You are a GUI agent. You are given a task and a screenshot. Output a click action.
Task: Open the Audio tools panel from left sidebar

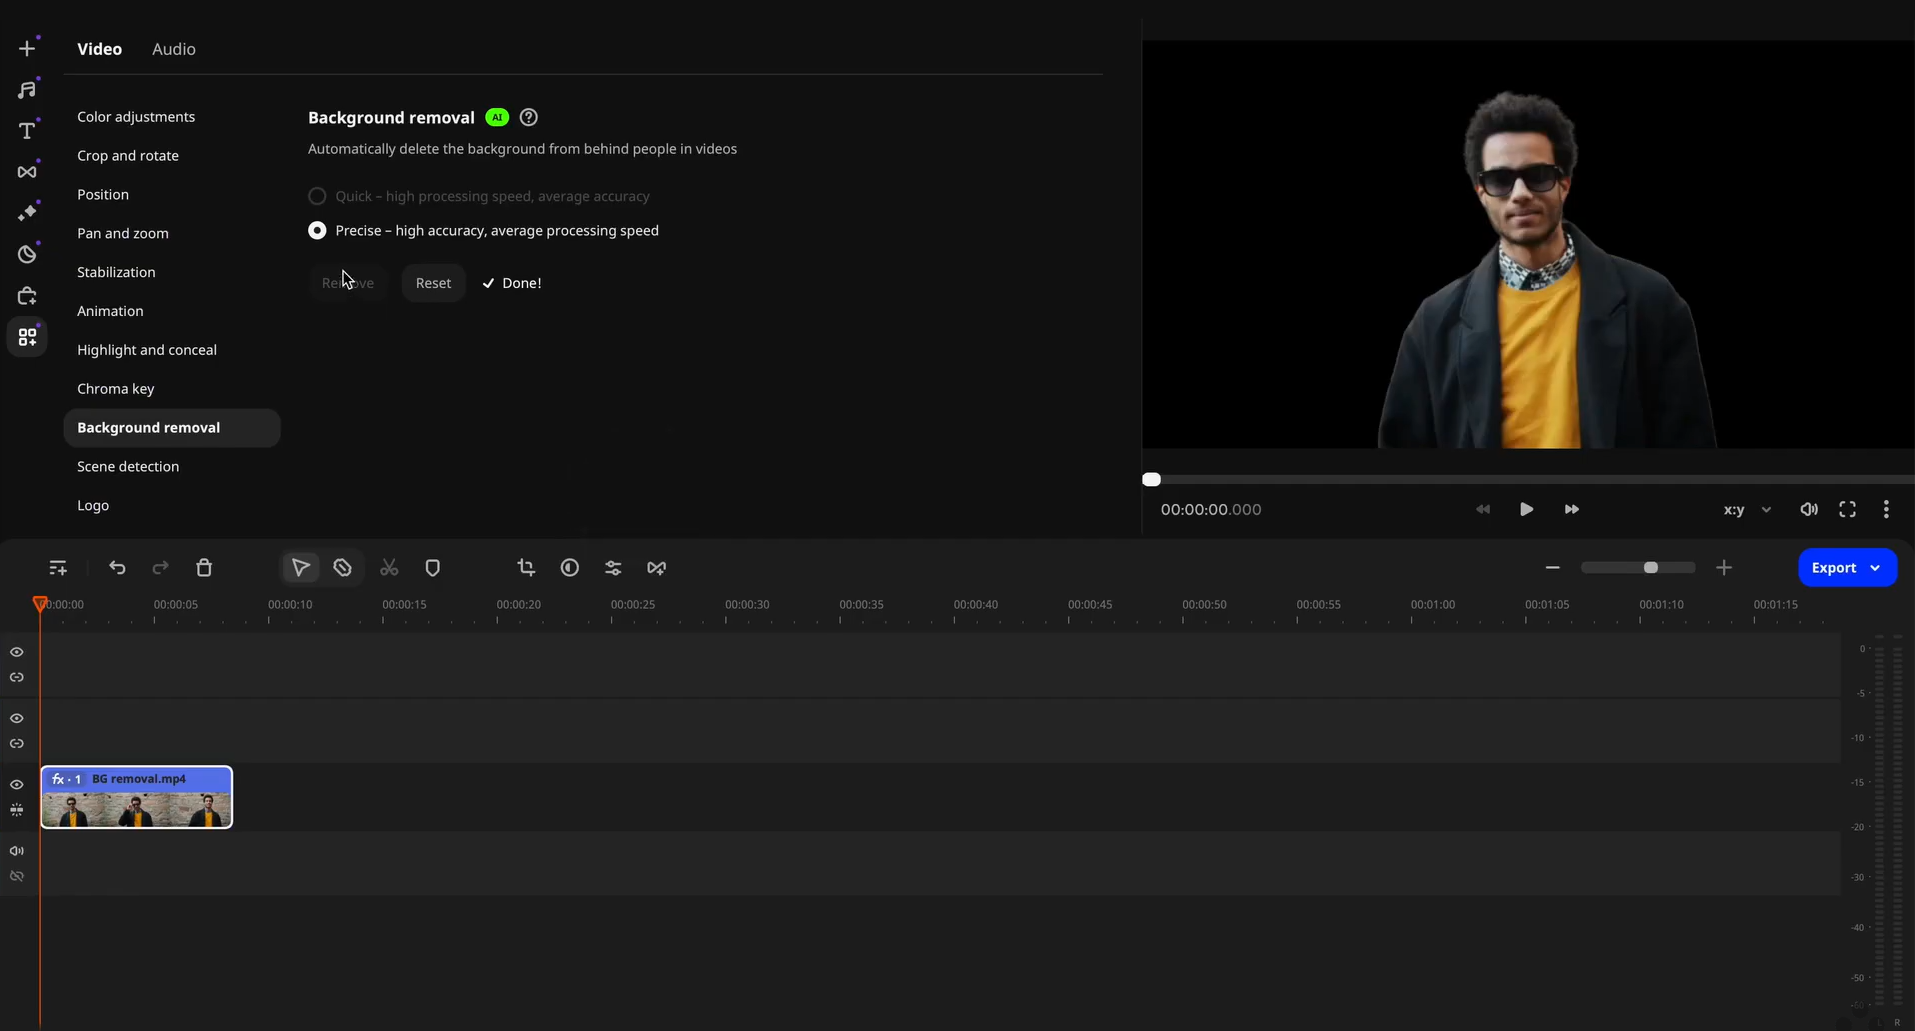coord(27,89)
